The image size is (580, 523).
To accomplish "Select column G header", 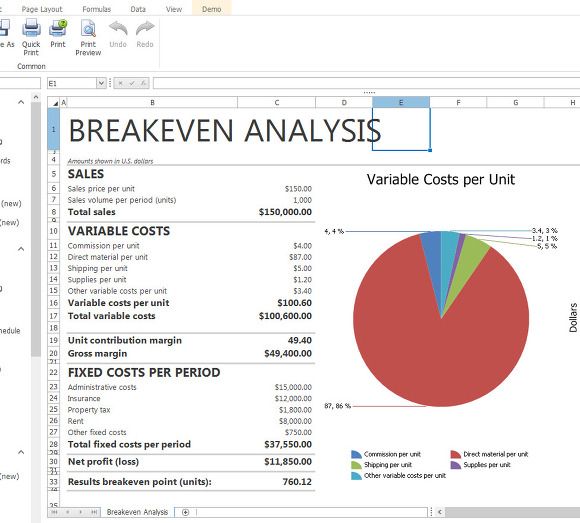I will pos(515,102).
